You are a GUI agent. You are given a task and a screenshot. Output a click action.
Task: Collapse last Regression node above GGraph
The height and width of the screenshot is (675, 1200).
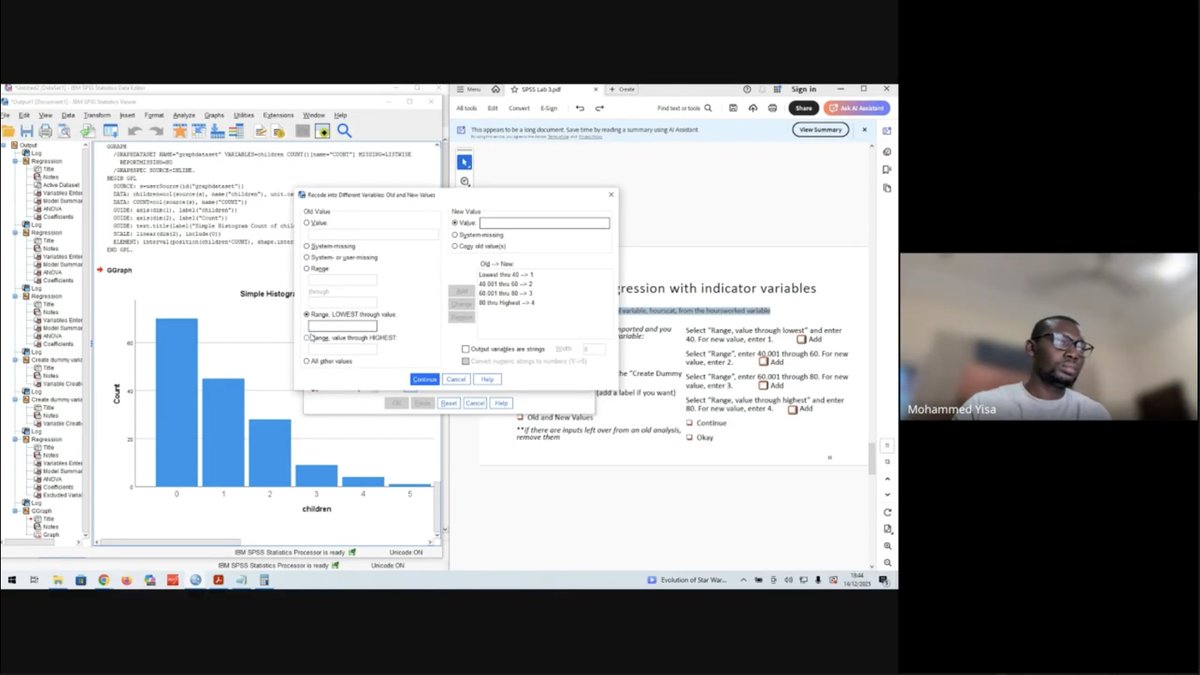15,439
